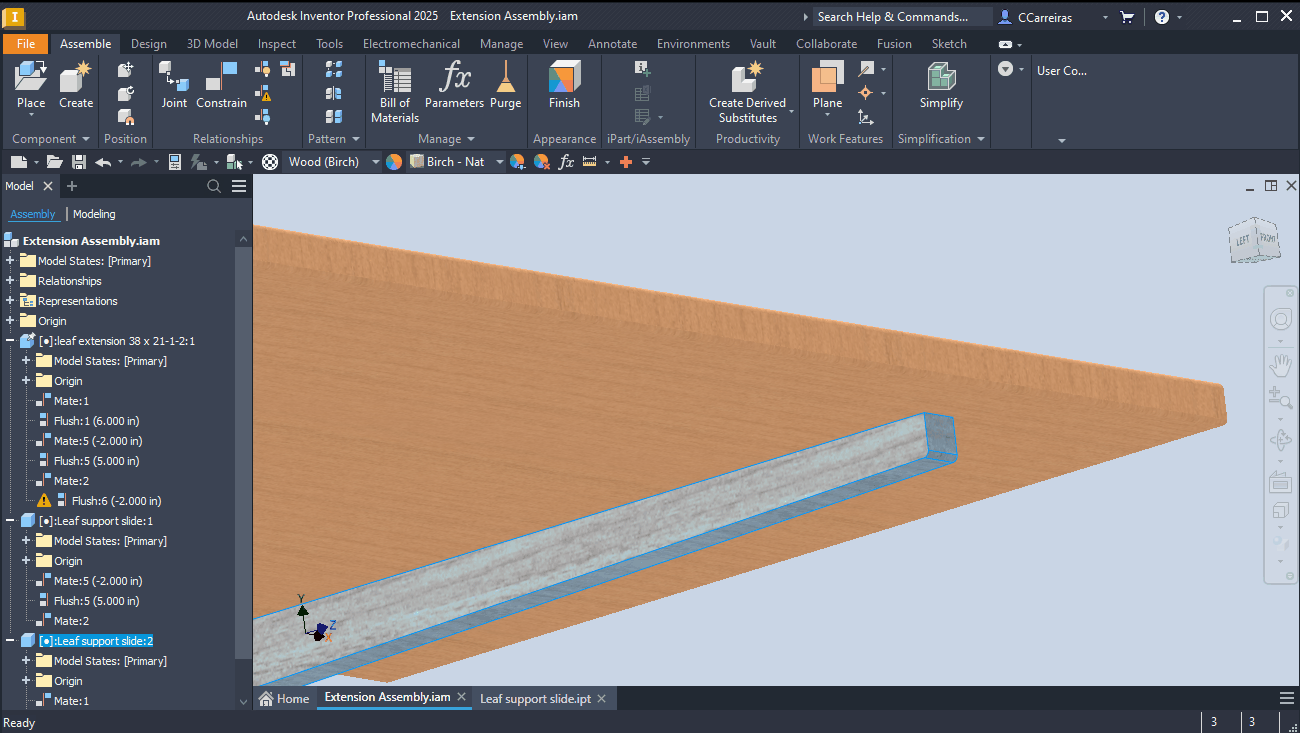Click the search icon in Model browser

coord(214,186)
